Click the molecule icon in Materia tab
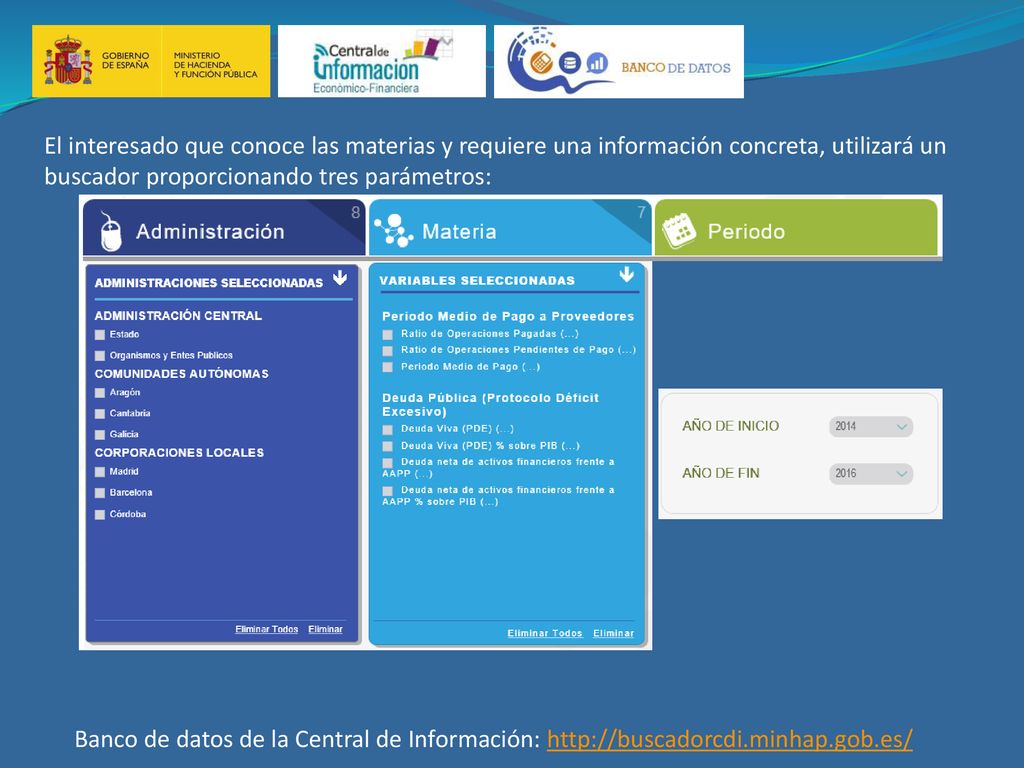1024x768 pixels. (393, 231)
